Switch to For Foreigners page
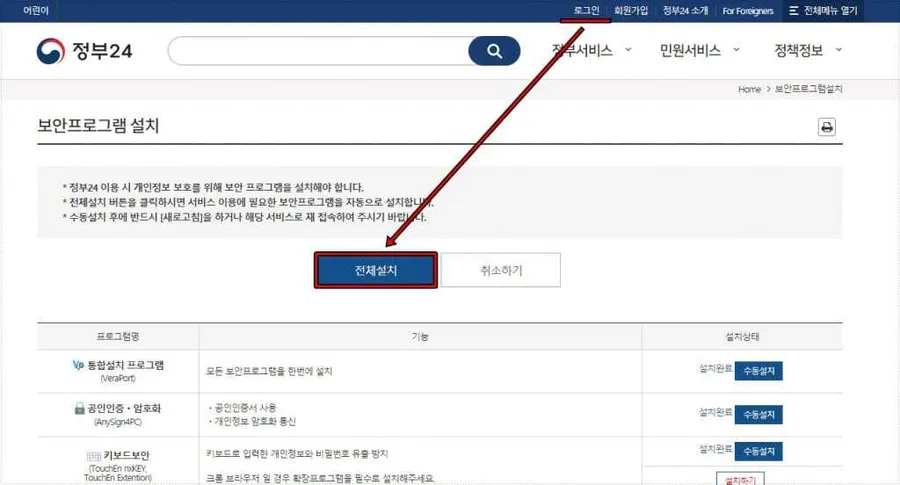 [x=748, y=11]
